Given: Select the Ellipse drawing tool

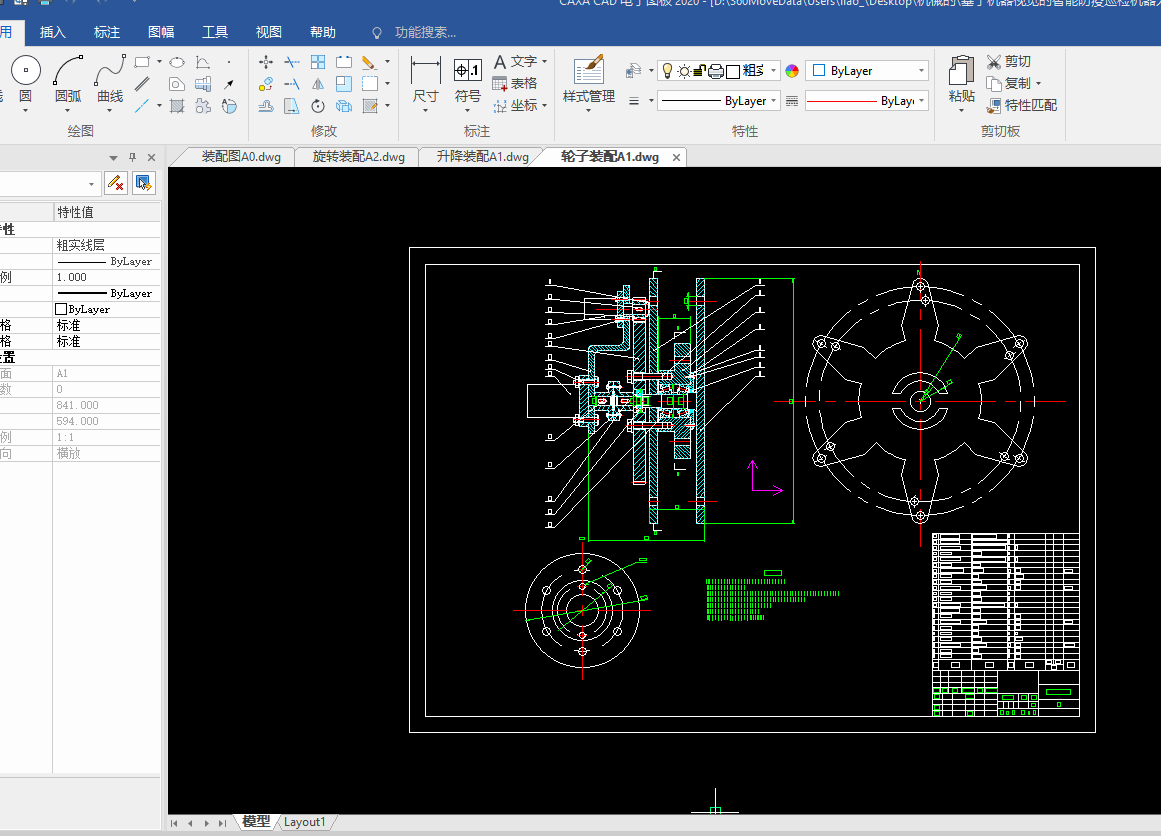Looking at the screenshot, I should (177, 62).
